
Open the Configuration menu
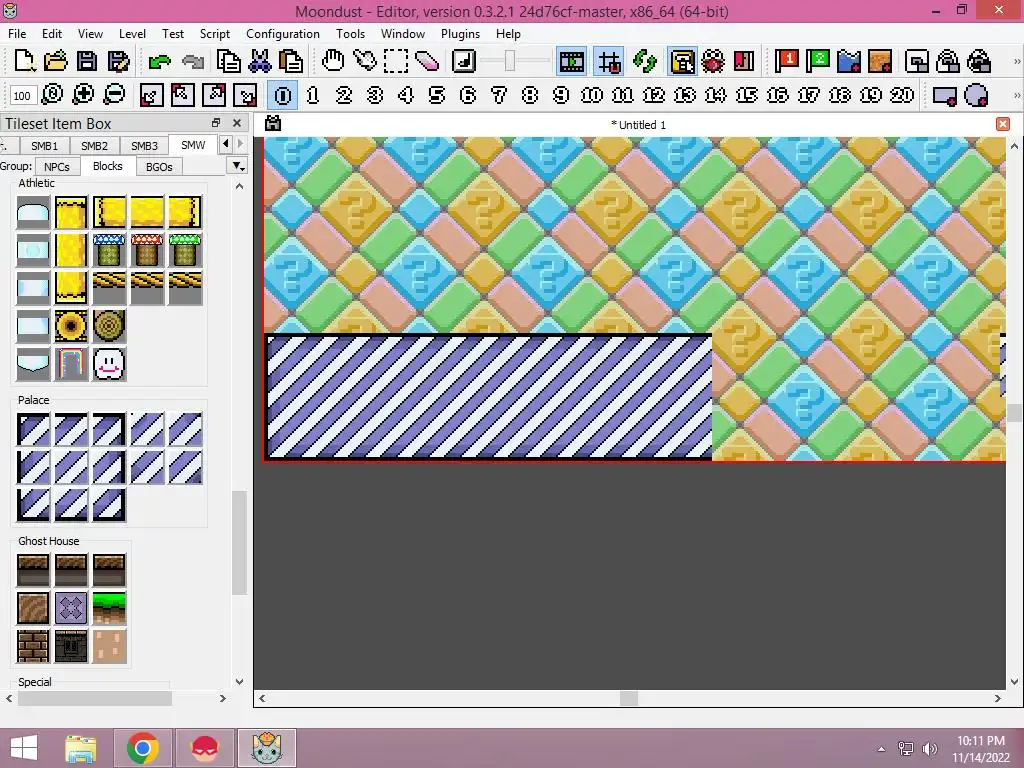pyautogui.click(x=283, y=34)
